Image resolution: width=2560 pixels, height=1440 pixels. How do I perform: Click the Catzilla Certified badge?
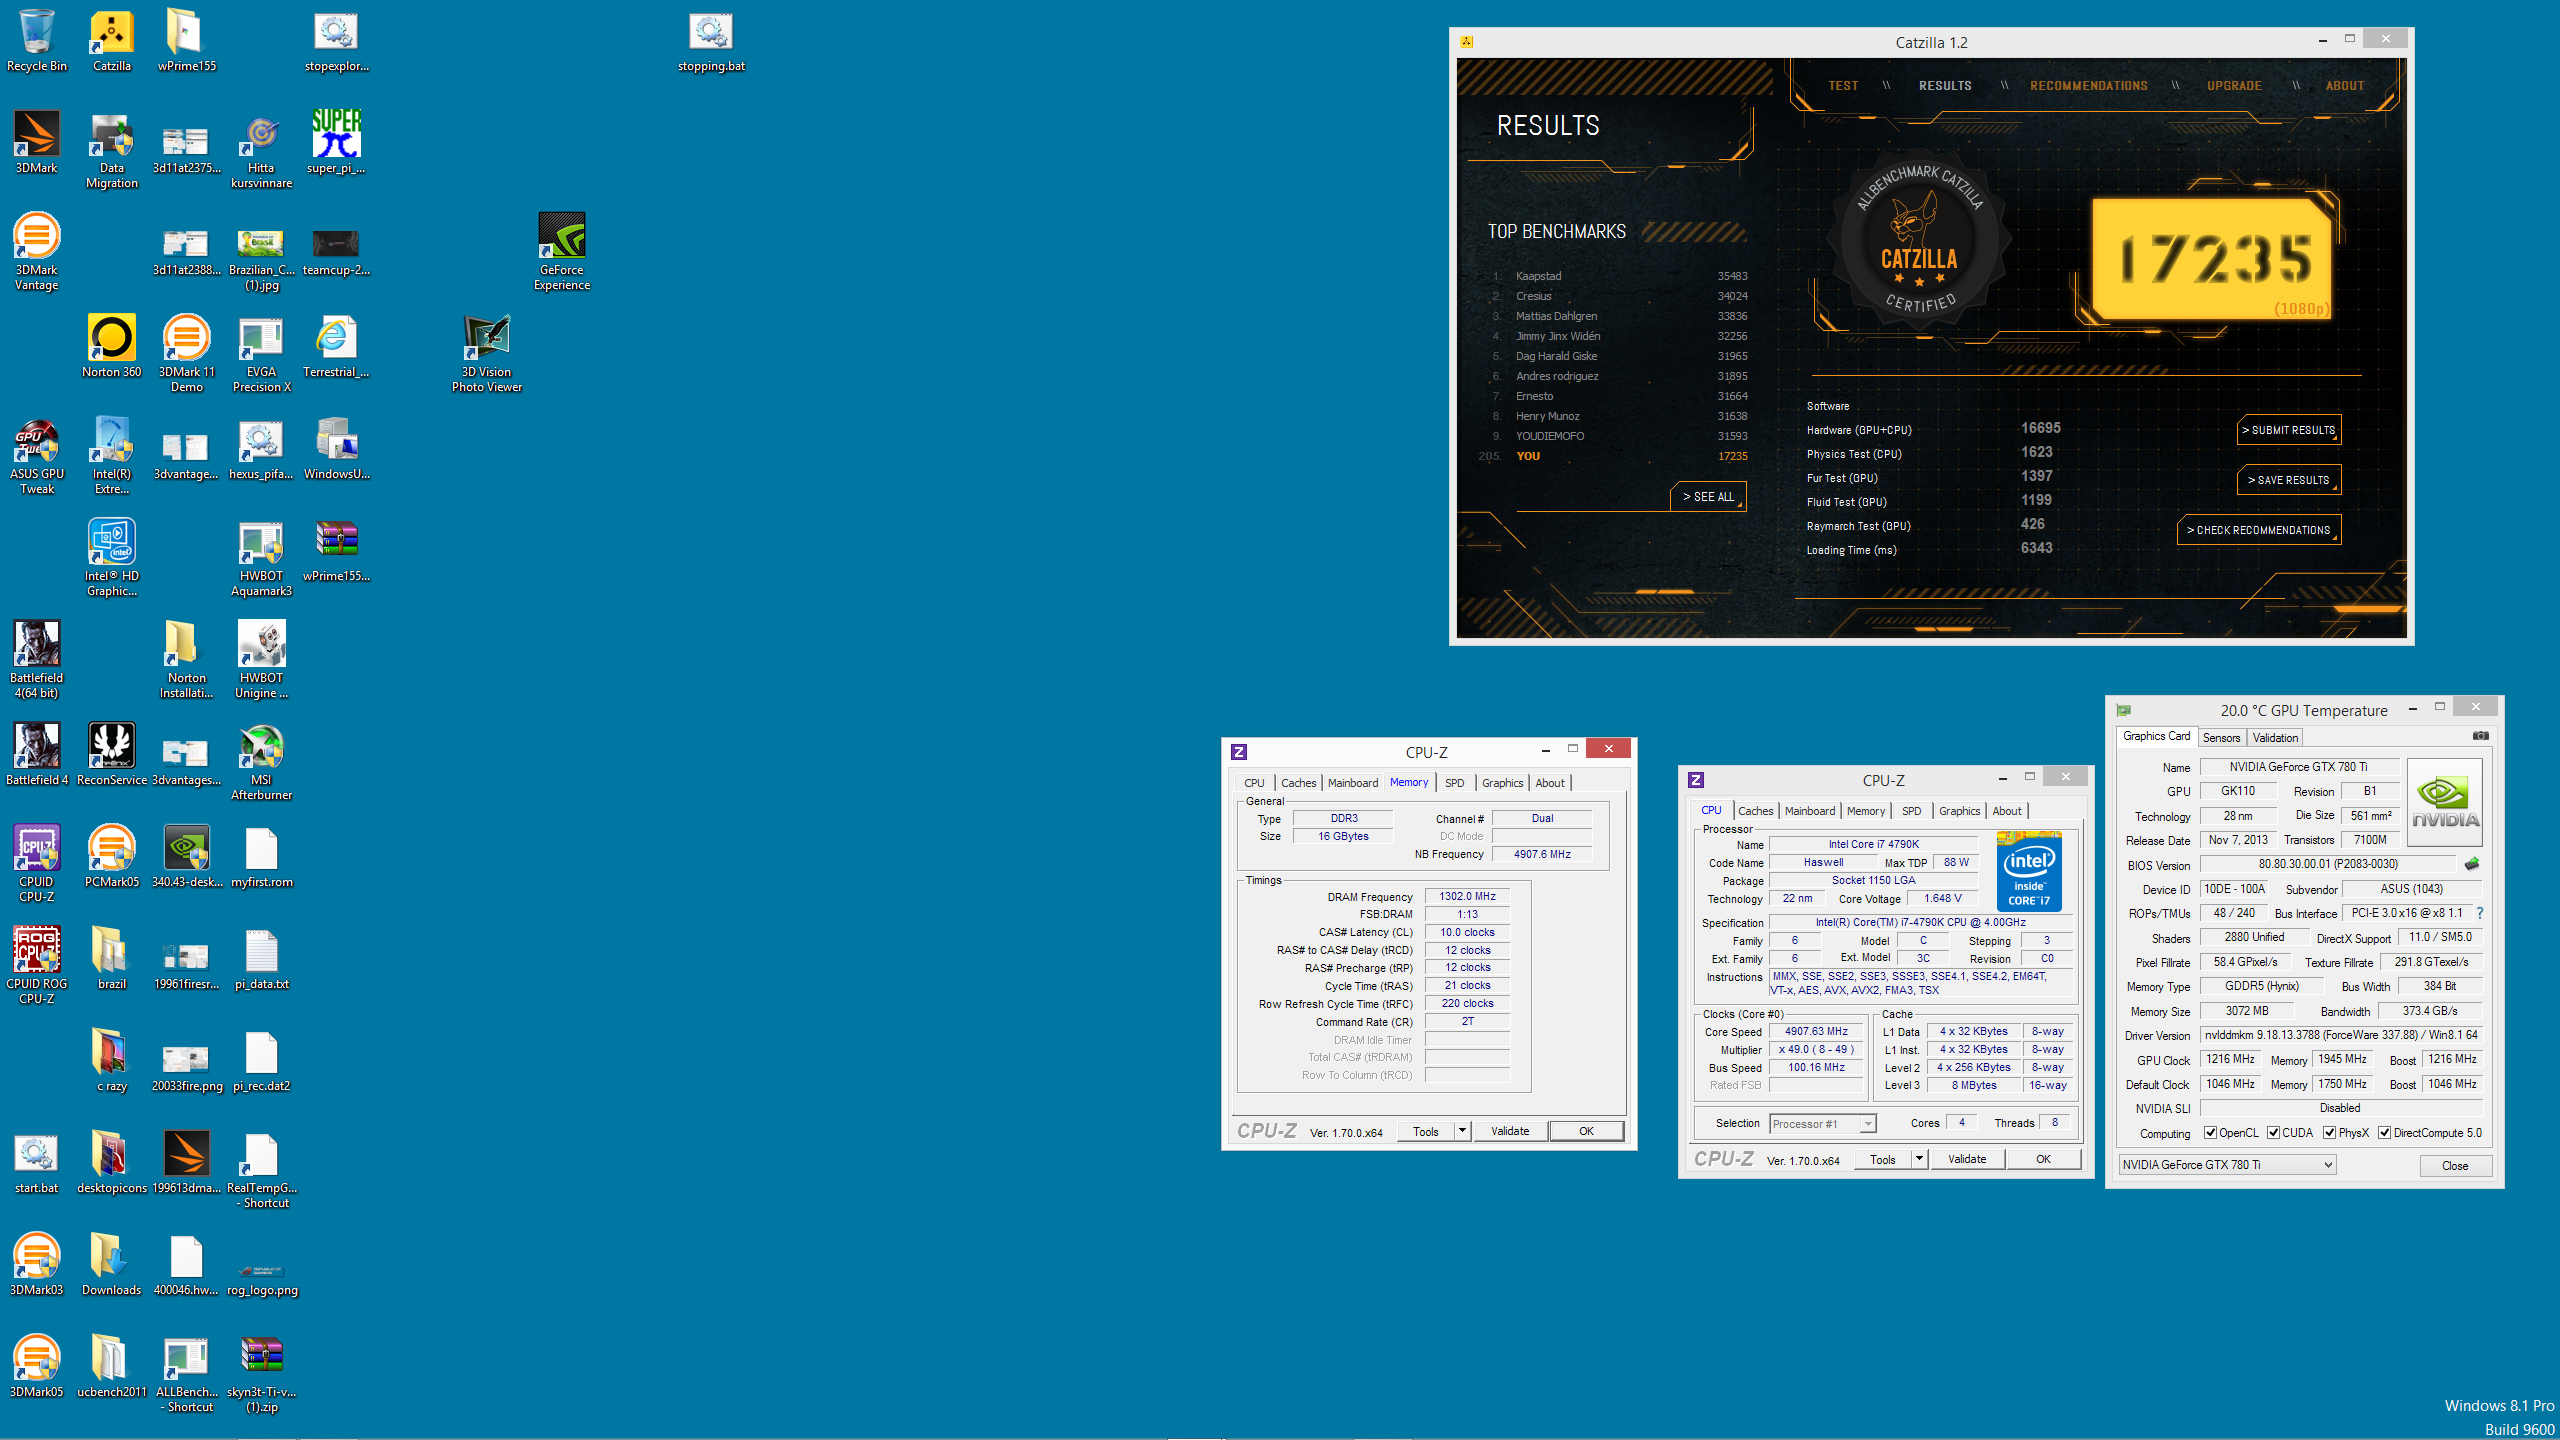[x=1919, y=242]
